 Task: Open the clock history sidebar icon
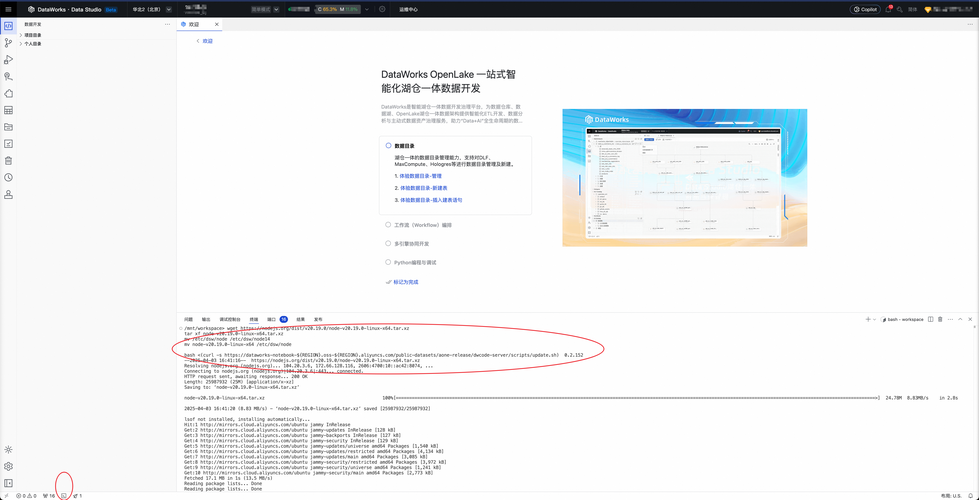coord(9,177)
